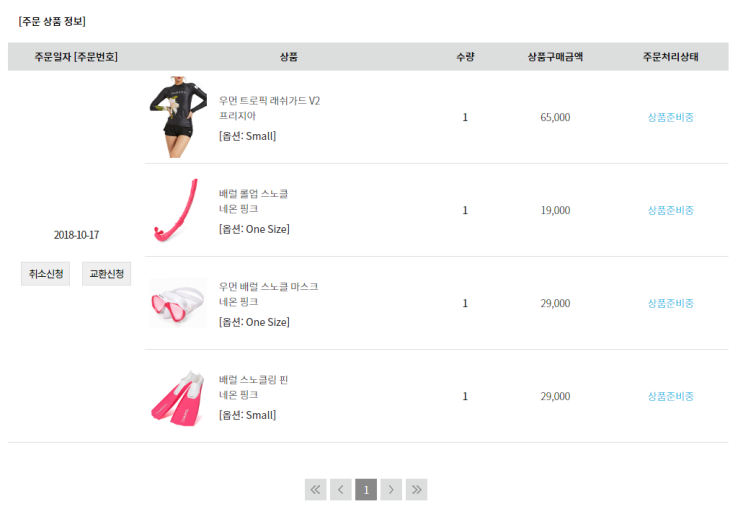Click 상품준비중 status for the snorkel mask
Viewport: 743px width, 522px height.
pyautogui.click(x=670, y=303)
